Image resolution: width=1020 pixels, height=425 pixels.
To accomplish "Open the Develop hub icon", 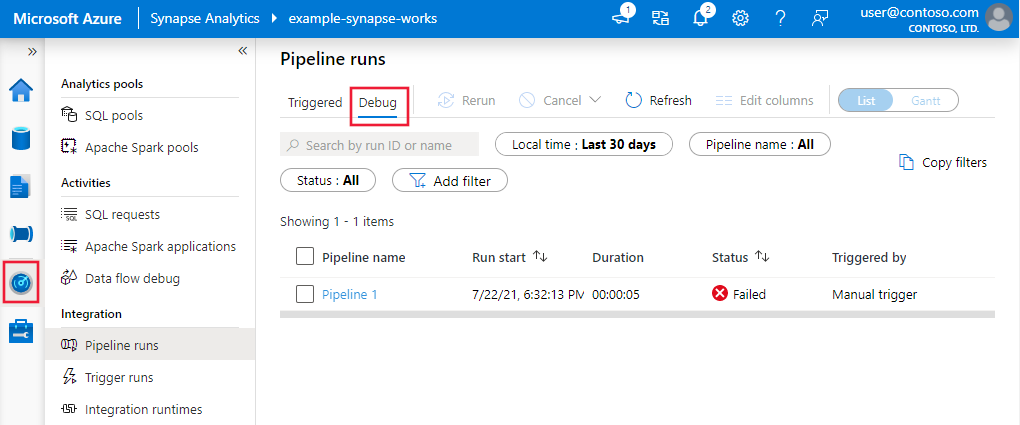I will (21, 186).
